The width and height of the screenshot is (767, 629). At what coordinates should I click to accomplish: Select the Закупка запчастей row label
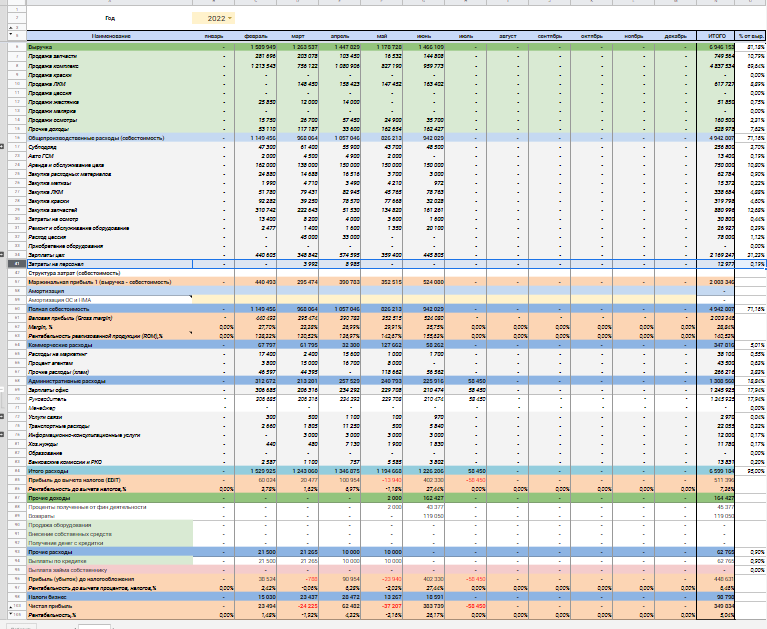point(110,210)
